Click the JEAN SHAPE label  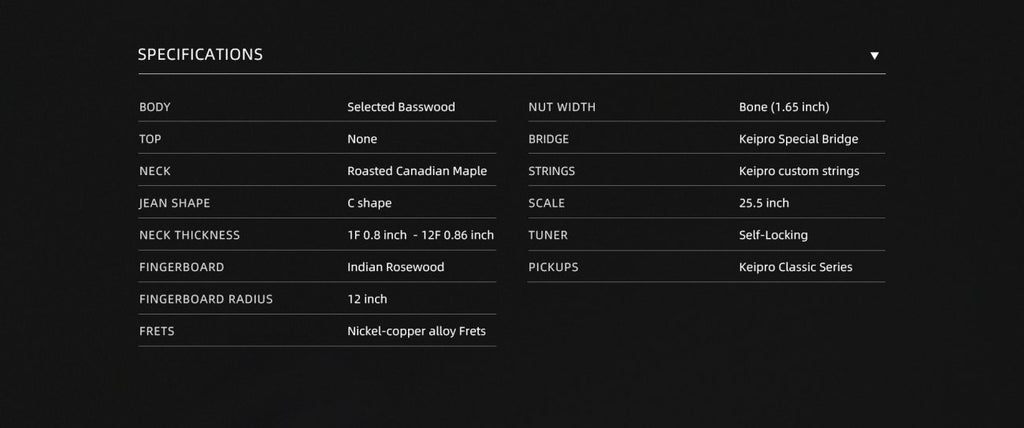(175, 203)
